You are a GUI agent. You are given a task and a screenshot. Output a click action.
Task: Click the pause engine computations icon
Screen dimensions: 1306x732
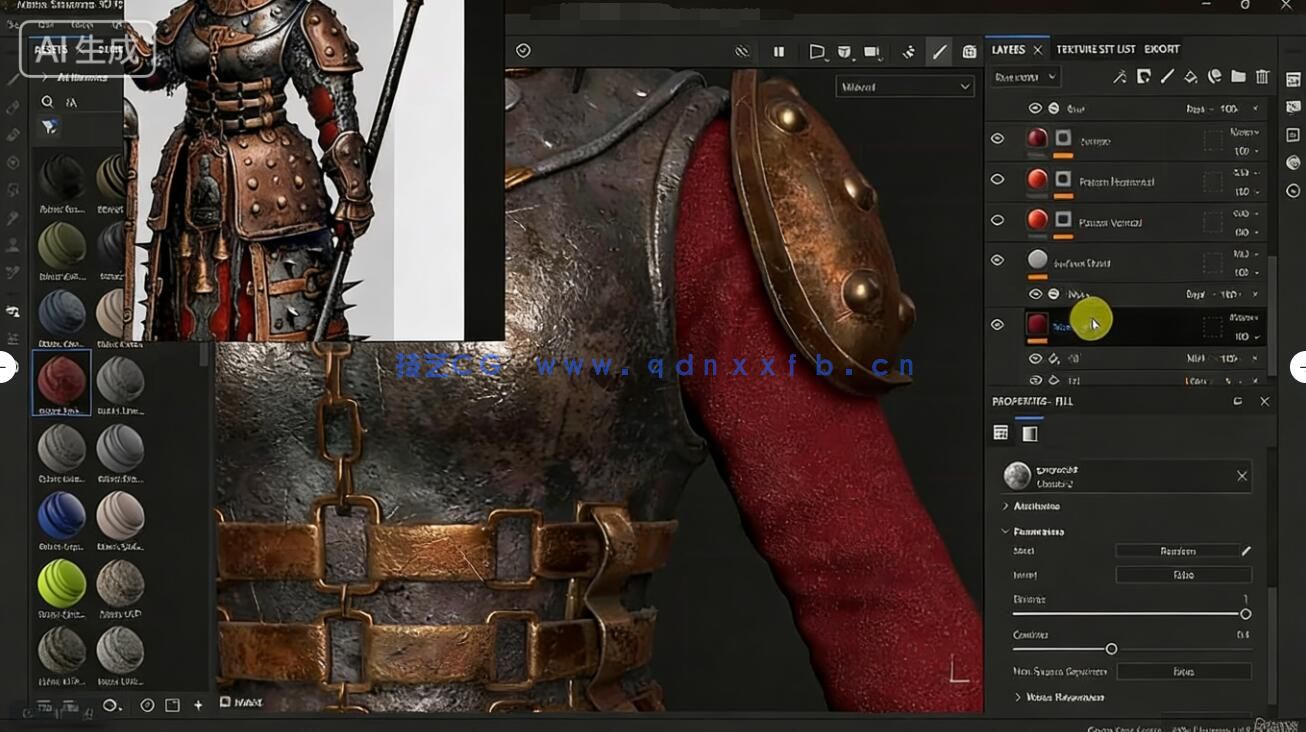tap(779, 50)
